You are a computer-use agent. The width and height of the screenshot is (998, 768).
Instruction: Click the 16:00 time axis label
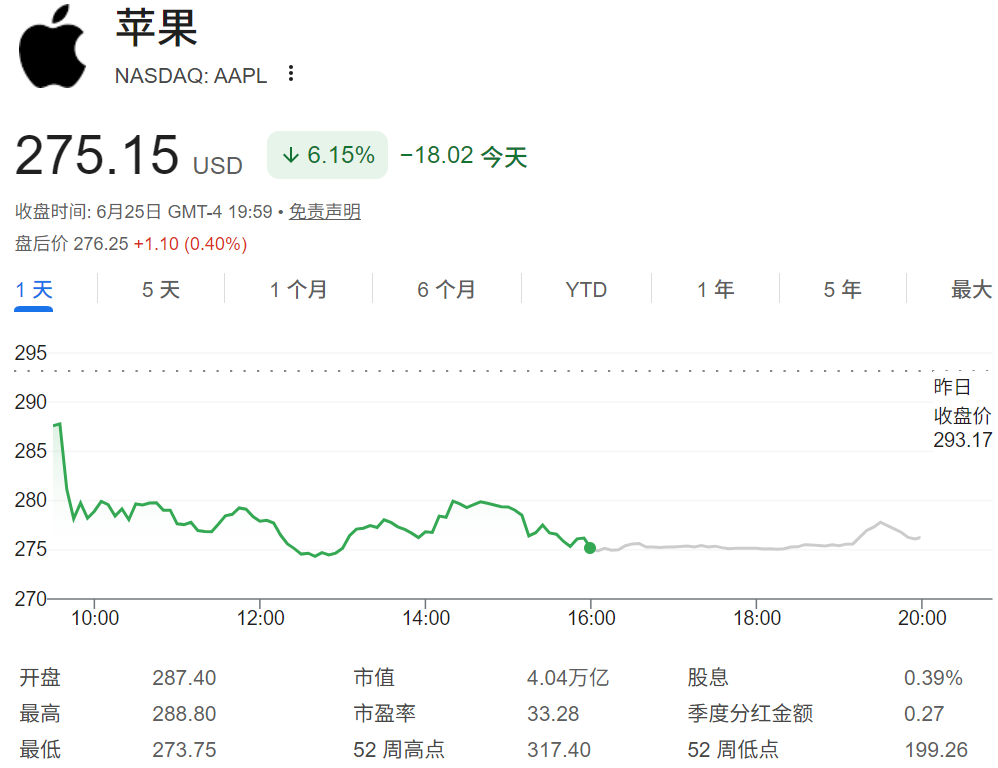[x=591, y=618]
